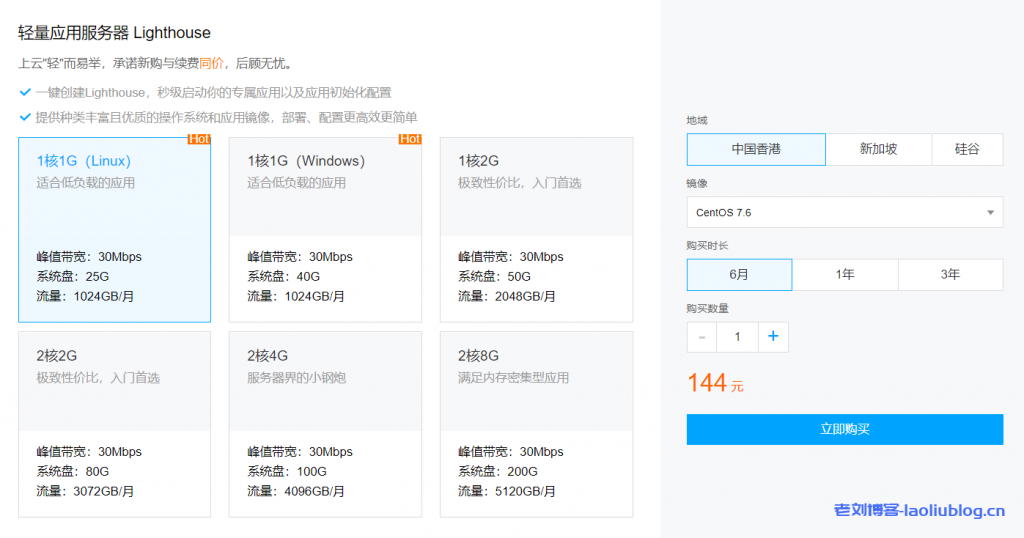This screenshot has height=538, width=1024.
Task: Switch region to 新加坡
Action: point(878,149)
